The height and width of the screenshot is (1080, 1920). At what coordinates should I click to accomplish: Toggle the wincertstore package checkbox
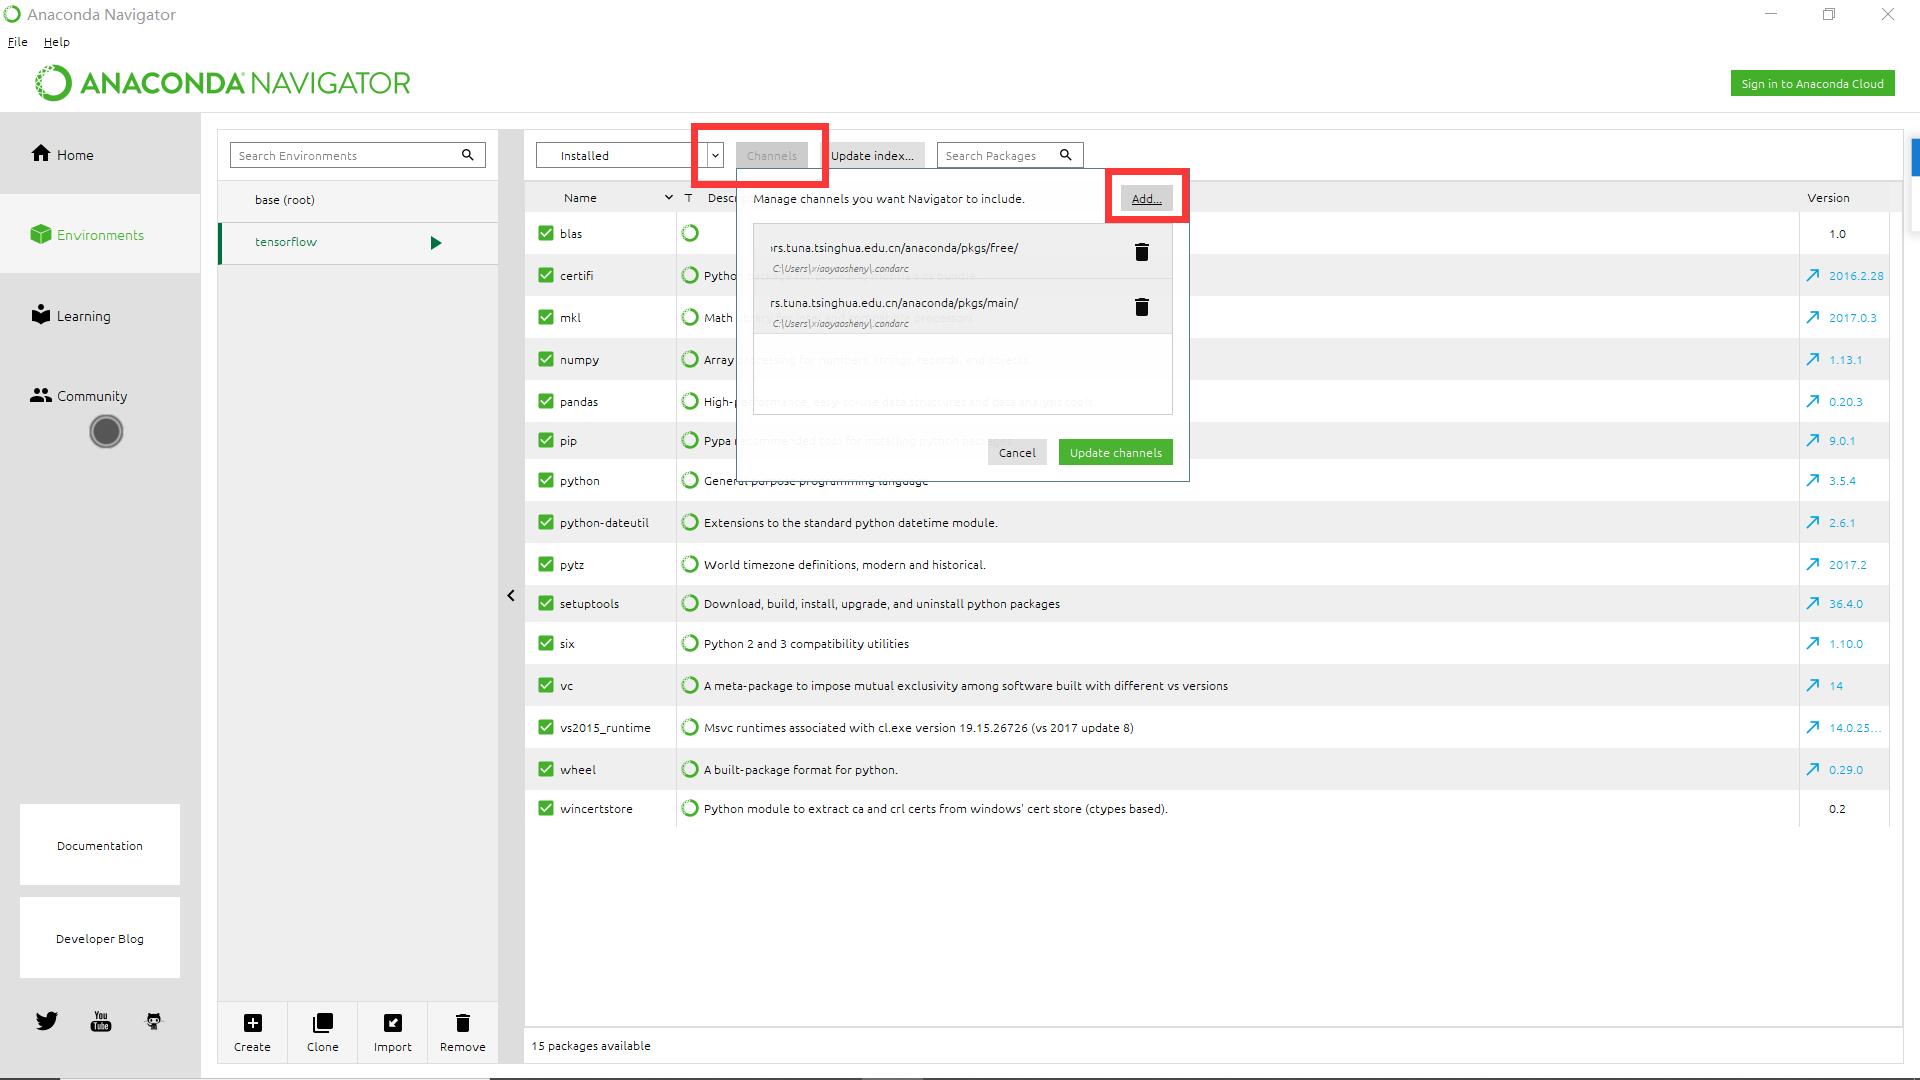tap(546, 808)
